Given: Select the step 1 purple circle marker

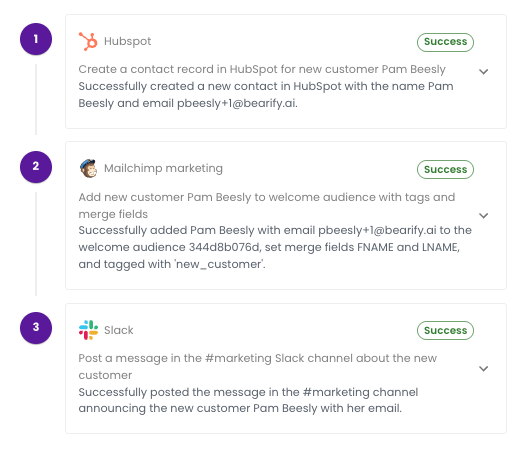Looking at the screenshot, I should pos(36,39).
